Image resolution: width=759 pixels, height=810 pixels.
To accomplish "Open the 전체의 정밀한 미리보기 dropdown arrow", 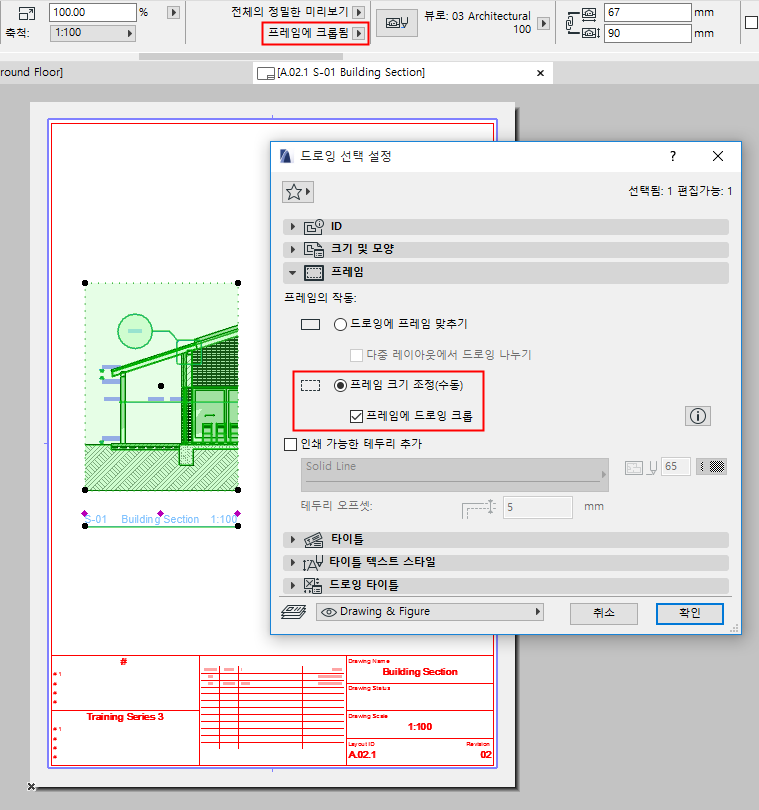I will point(359,12).
